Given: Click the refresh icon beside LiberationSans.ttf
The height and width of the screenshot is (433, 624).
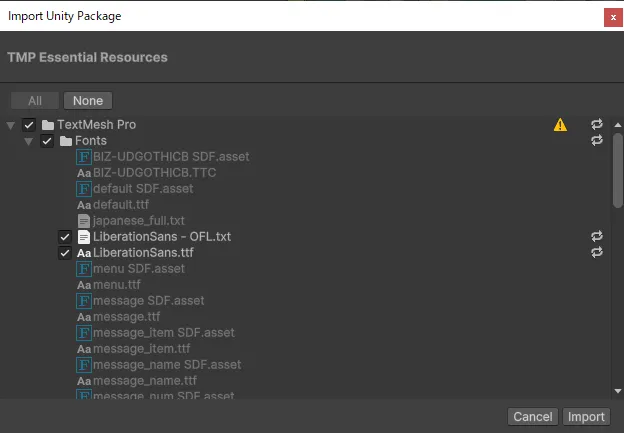Looking at the screenshot, I should pos(597,253).
